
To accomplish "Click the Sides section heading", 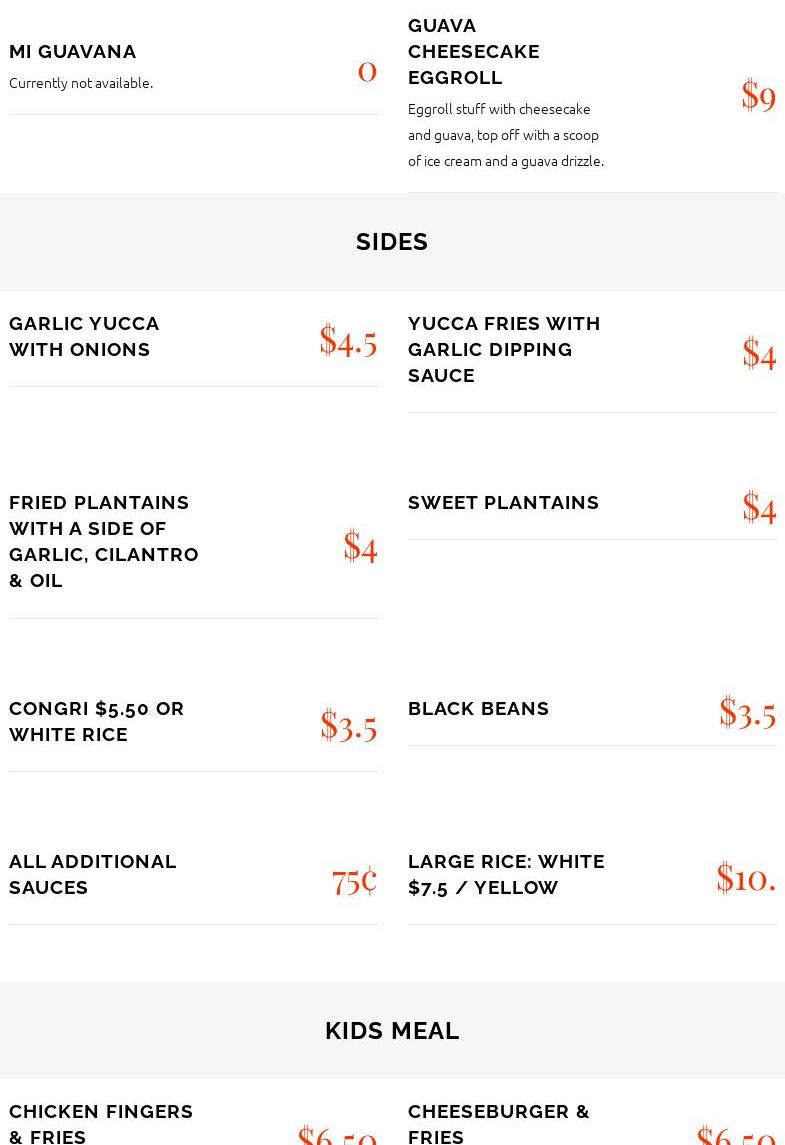I will coord(392,242).
